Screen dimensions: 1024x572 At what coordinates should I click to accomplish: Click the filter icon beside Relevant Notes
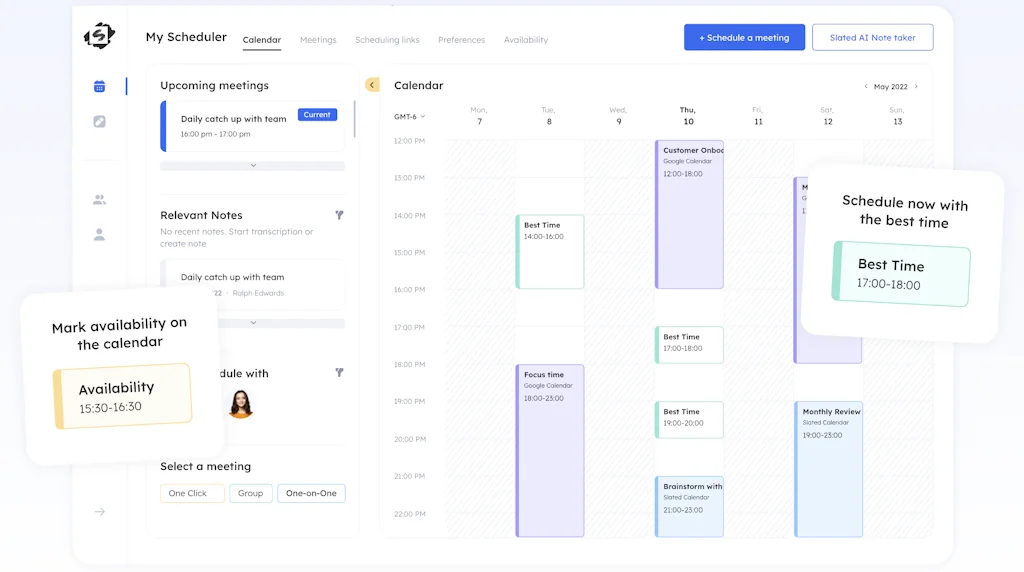[339, 215]
